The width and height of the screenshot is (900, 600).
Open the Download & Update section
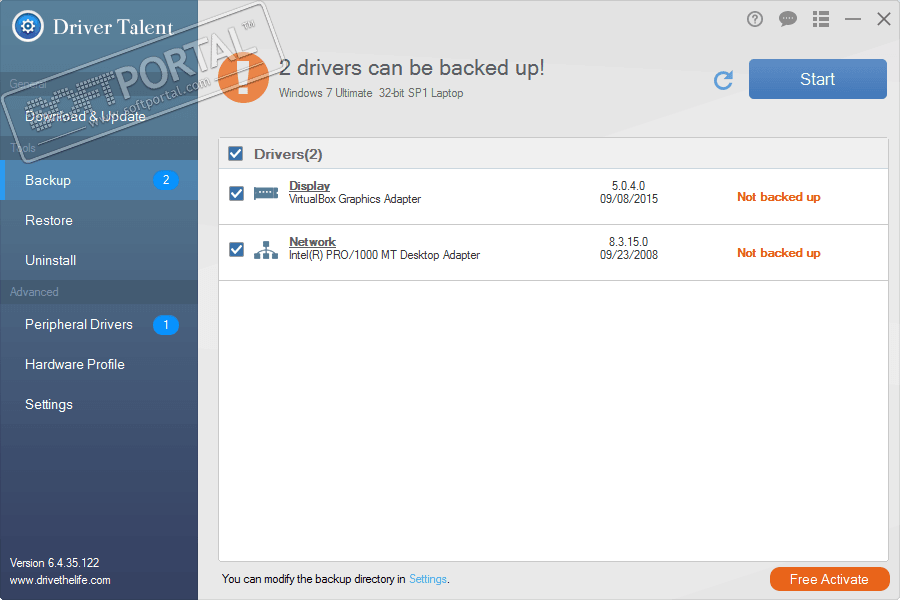click(x=99, y=117)
